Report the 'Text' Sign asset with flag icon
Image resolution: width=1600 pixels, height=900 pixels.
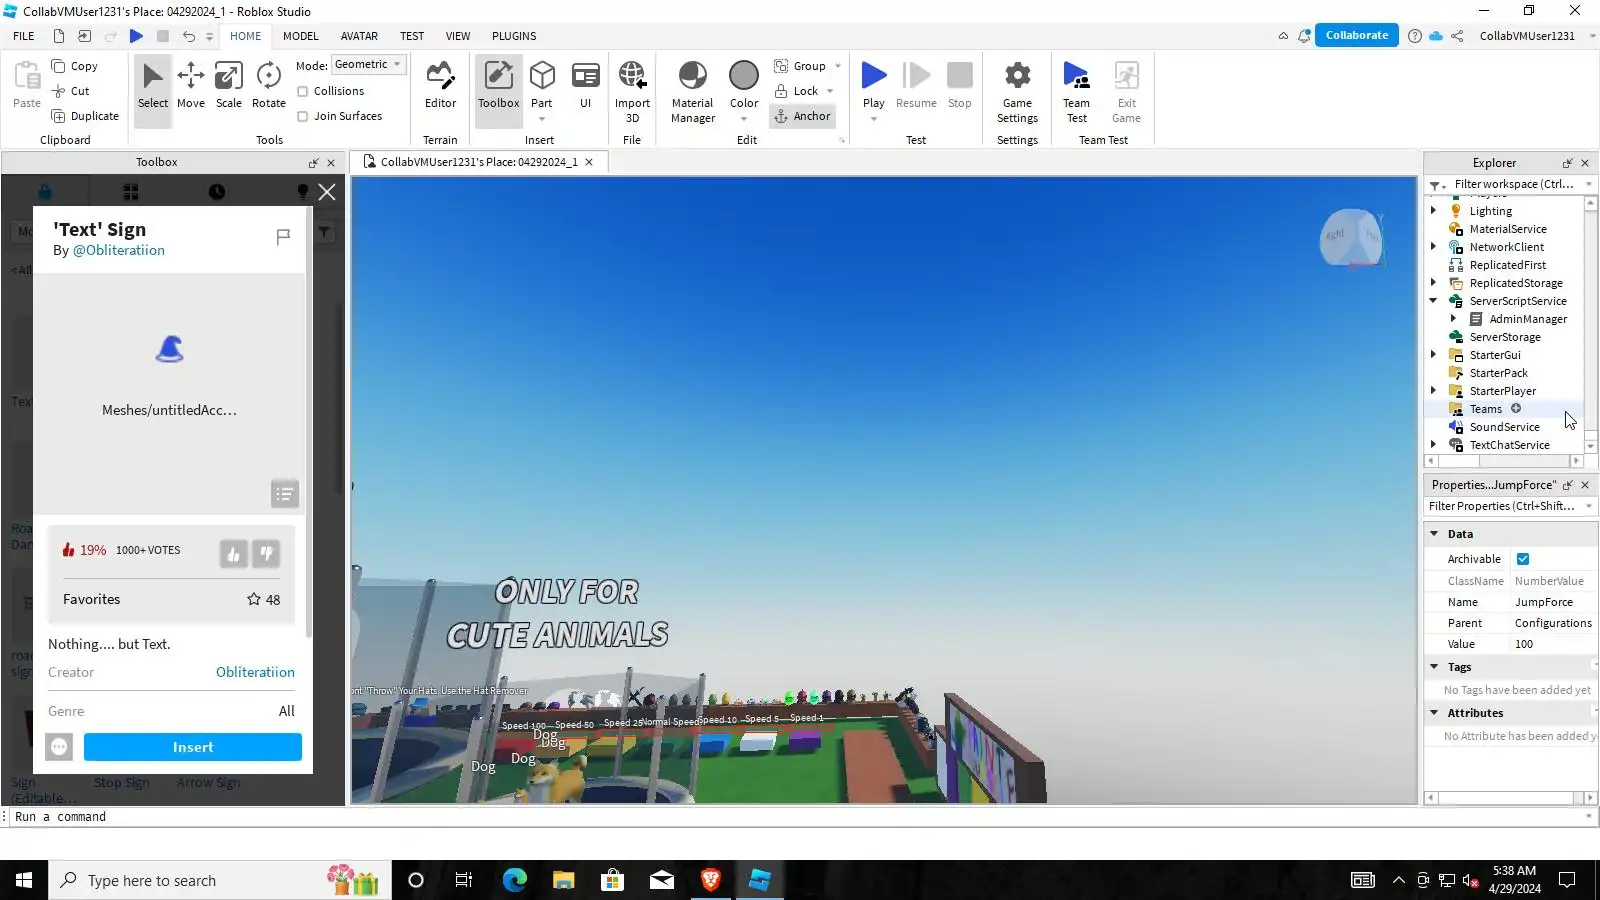(283, 236)
